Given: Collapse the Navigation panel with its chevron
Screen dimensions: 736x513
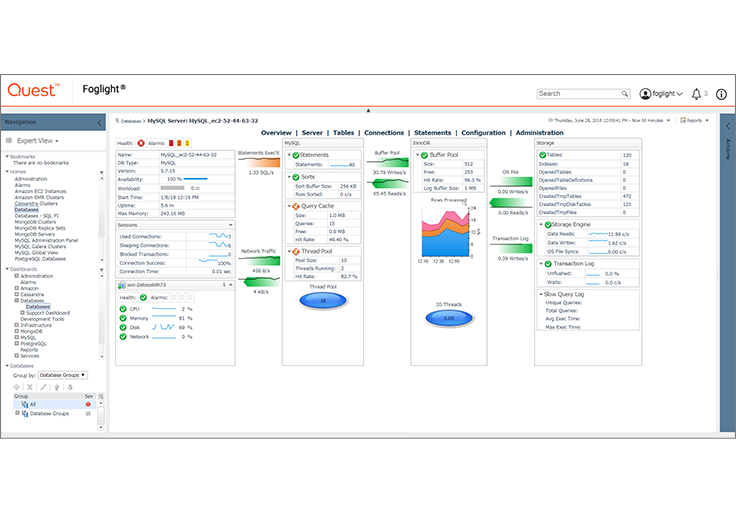Looking at the screenshot, I should [x=100, y=123].
